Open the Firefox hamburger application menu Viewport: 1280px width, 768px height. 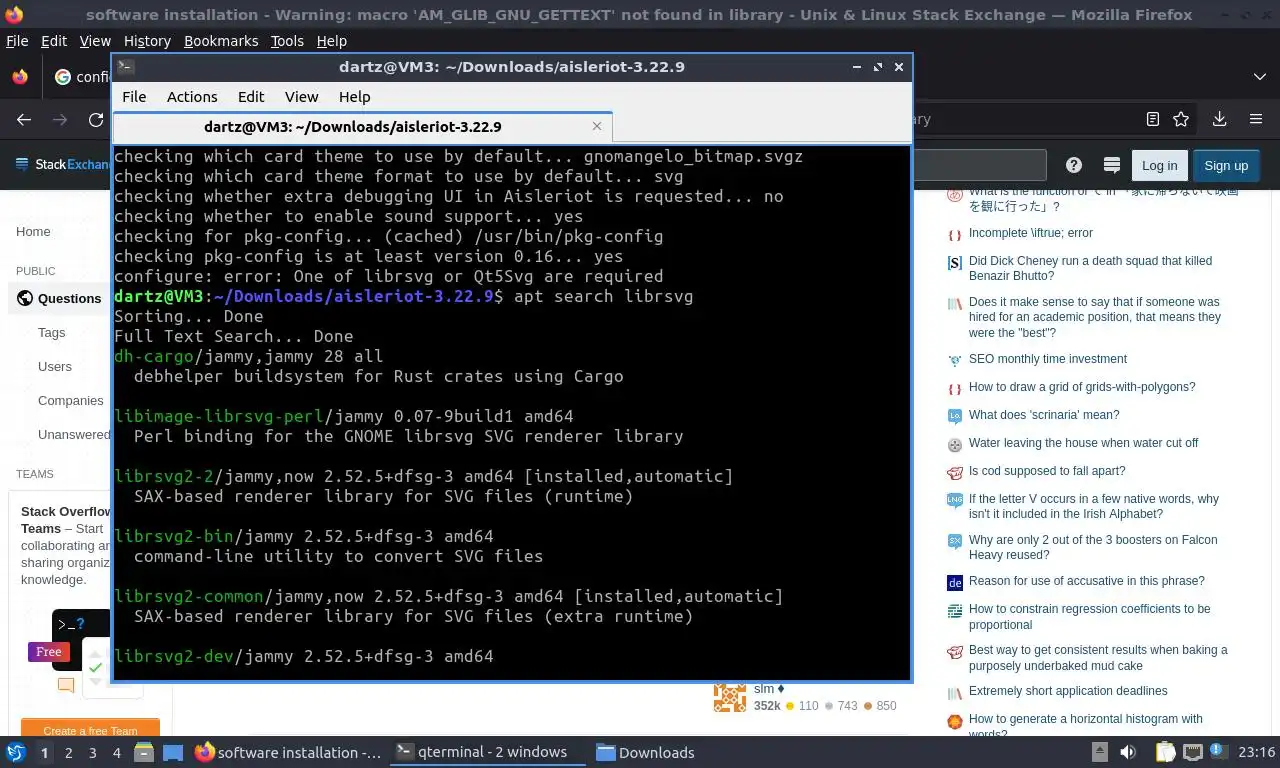[1256, 119]
